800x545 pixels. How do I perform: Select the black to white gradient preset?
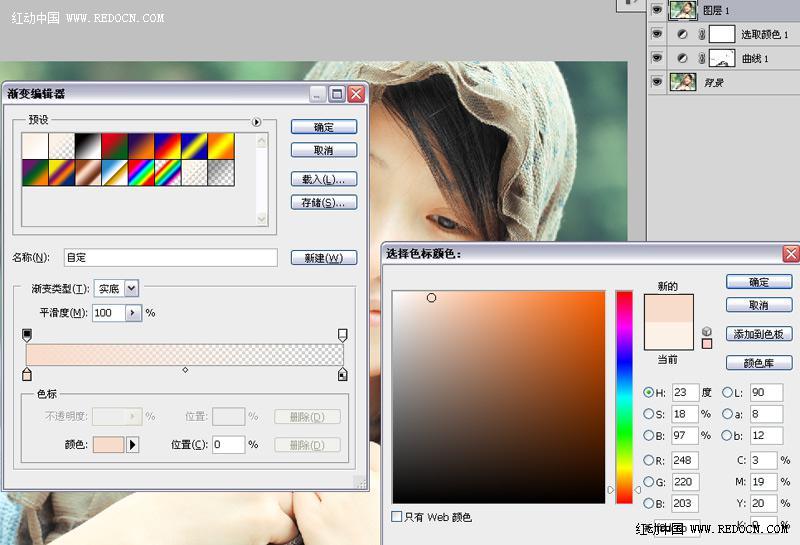(88, 146)
